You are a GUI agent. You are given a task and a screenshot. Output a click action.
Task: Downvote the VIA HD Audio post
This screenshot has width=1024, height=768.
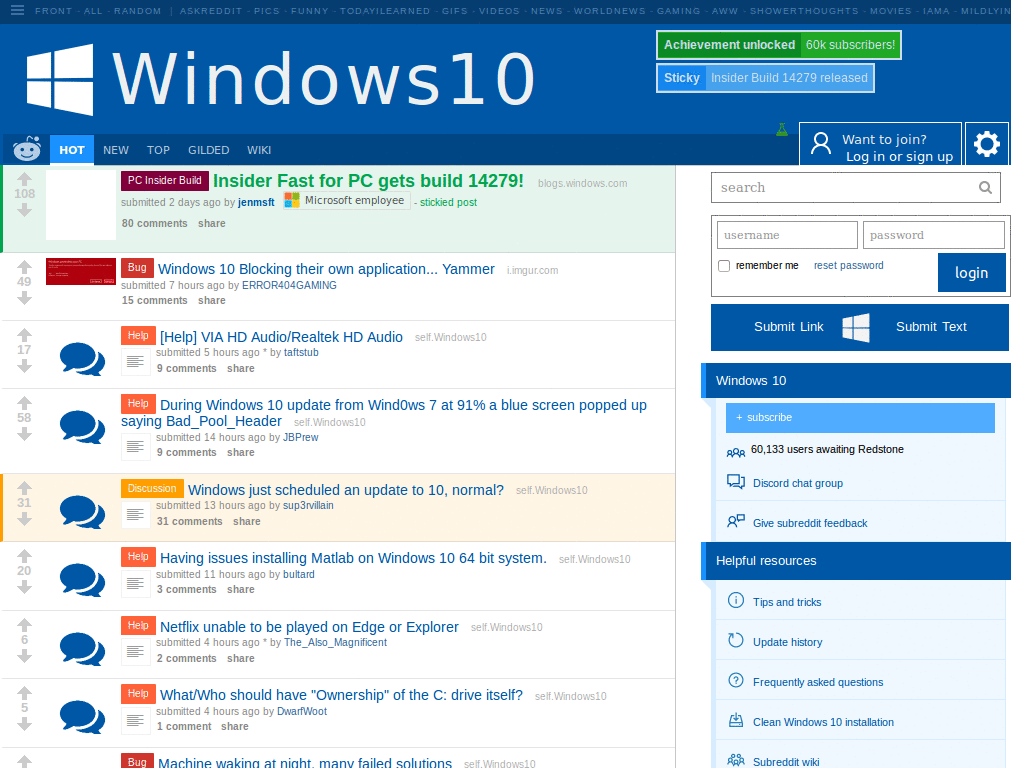tap(24, 366)
